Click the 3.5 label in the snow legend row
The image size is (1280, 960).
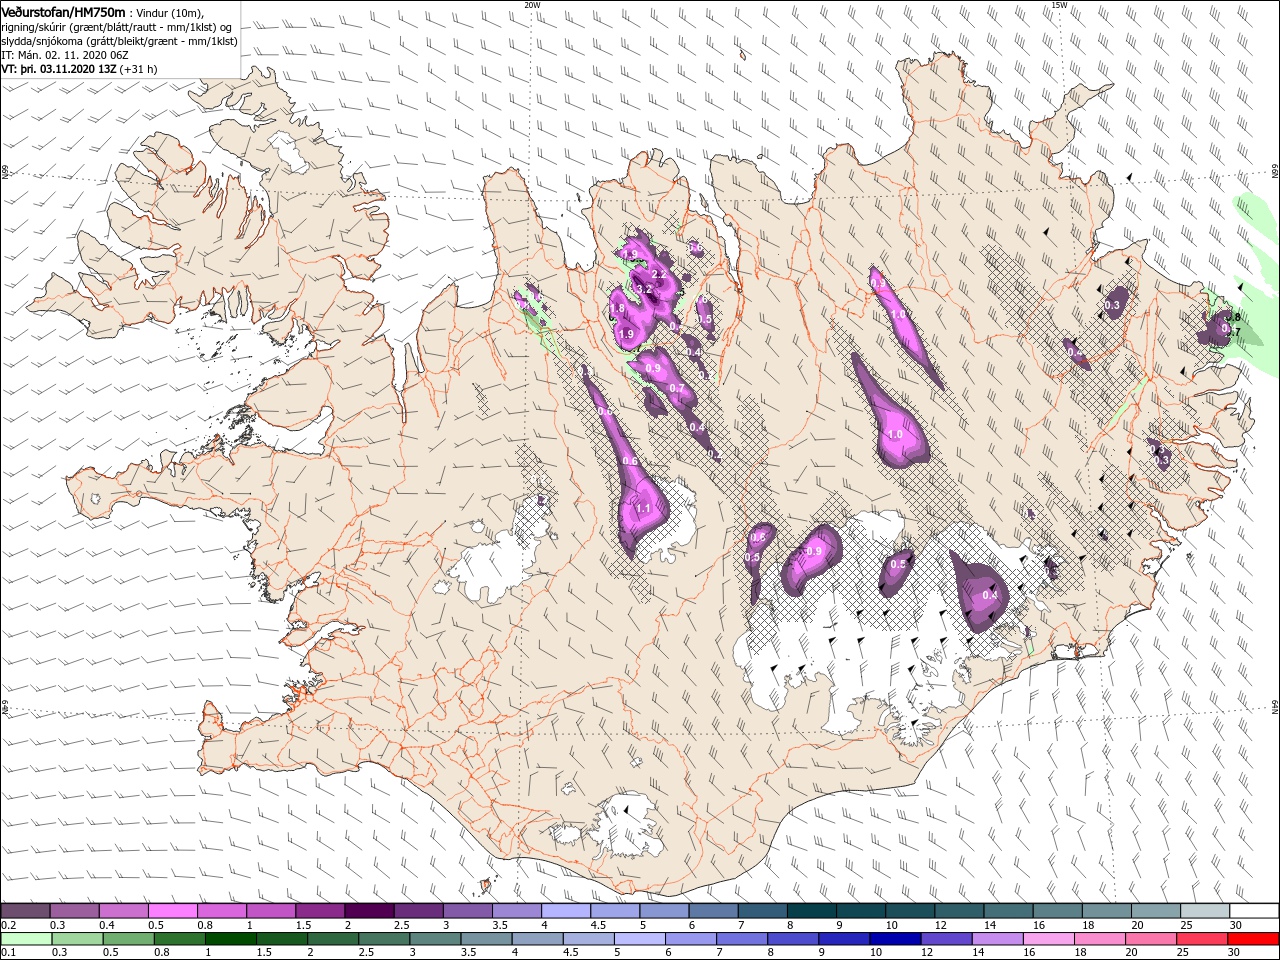pos(500,925)
